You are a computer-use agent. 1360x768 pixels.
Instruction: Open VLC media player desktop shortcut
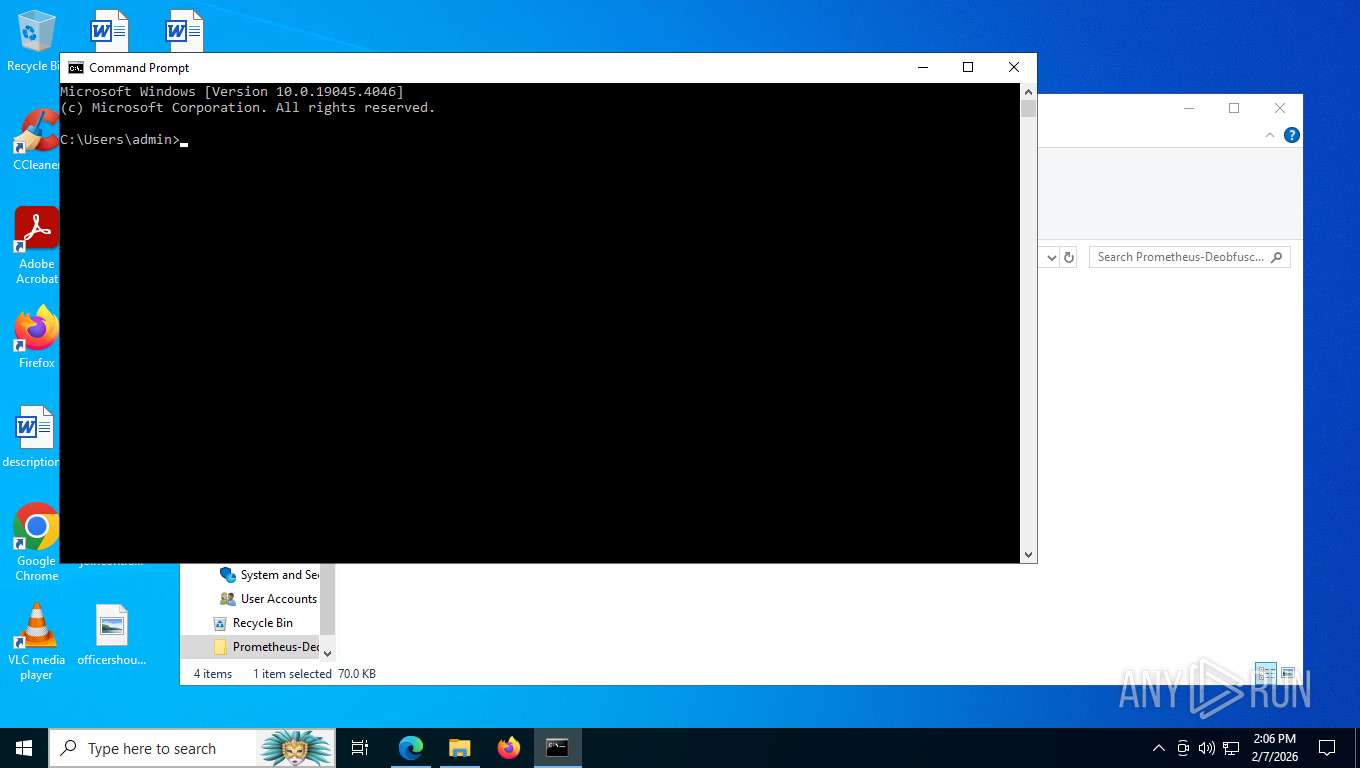[x=37, y=641]
